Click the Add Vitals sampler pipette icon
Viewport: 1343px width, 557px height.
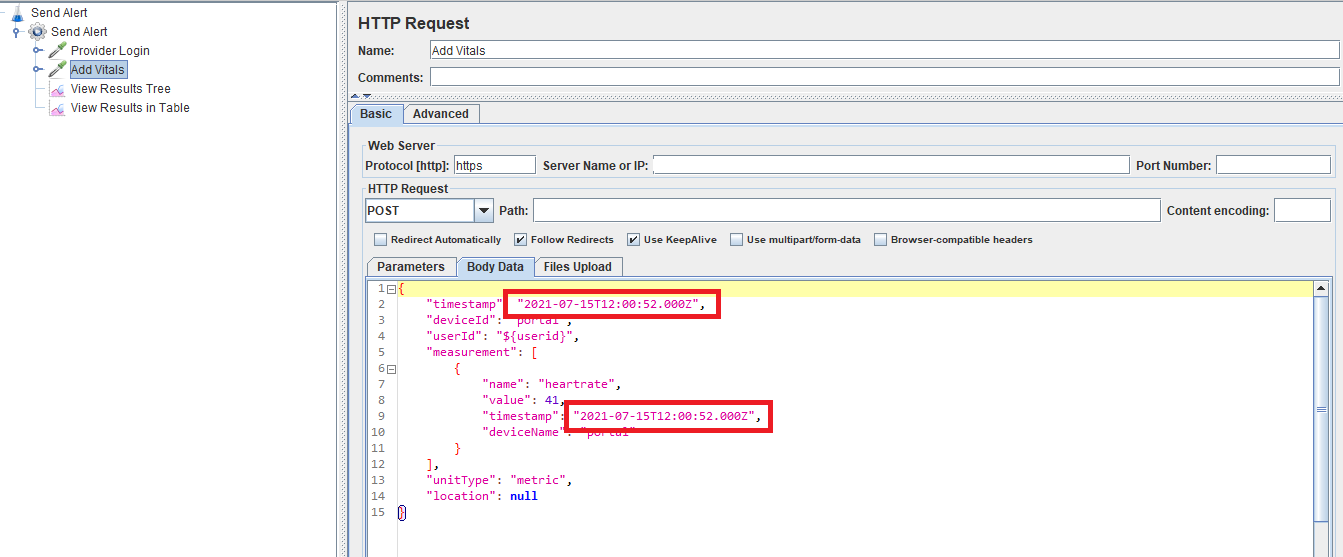pyautogui.click(x=57, y=70)
